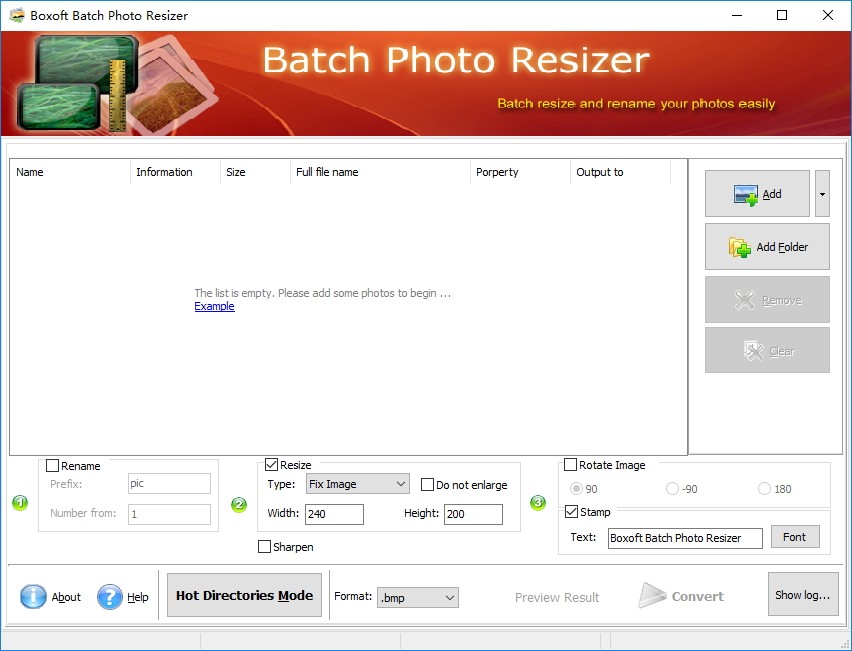Click the Full file name column header
Image resolution: width=852 pixels, height=651 pixels.
tap(380, 172)
